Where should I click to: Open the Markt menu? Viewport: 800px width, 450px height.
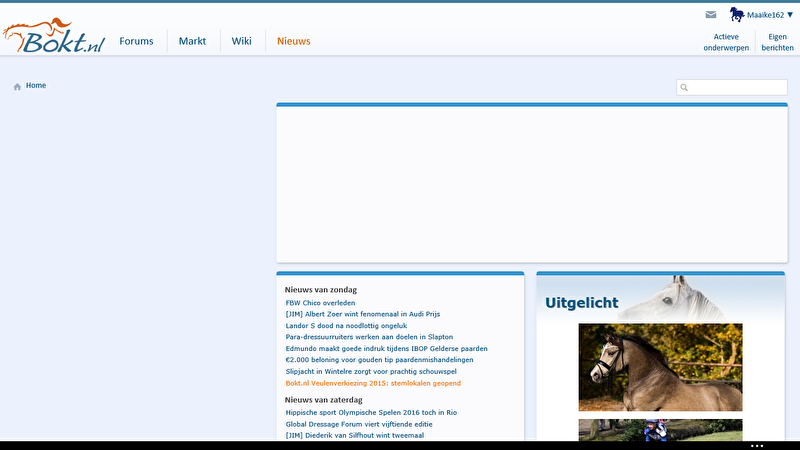pyautogui.click(x=192, y=41)
